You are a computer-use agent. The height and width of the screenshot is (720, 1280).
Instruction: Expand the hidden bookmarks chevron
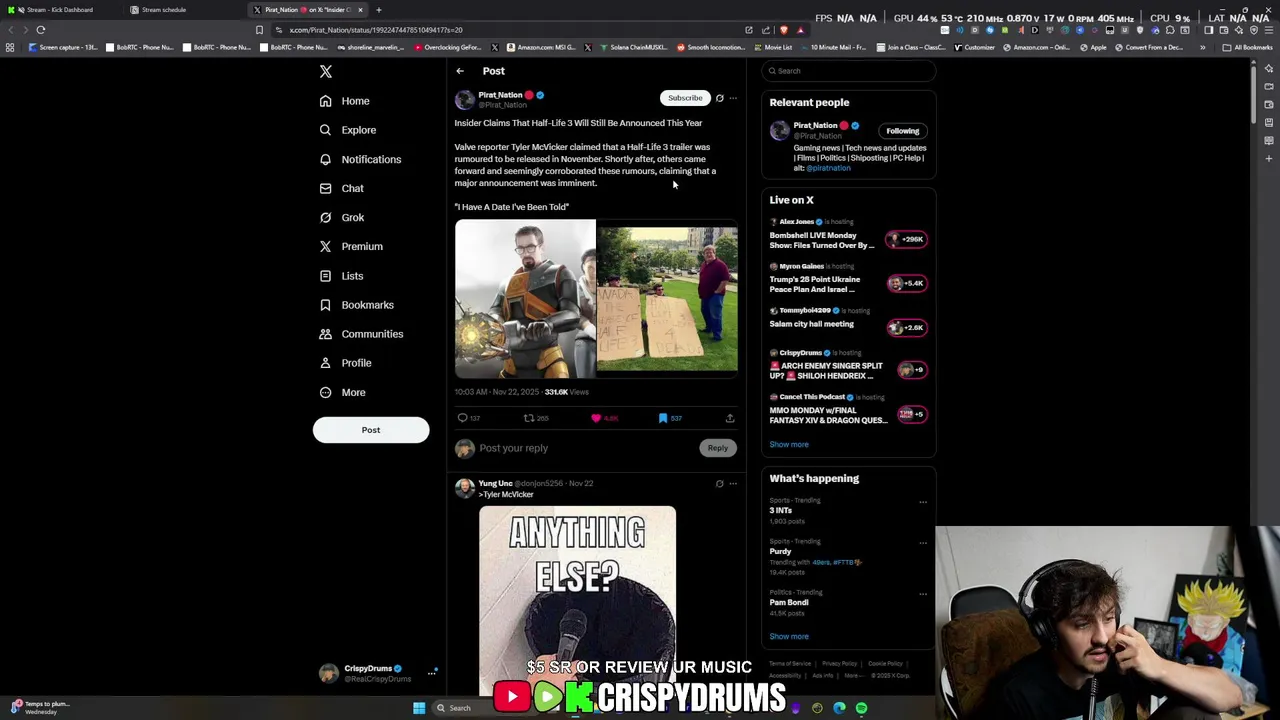tap(1202, 47)
